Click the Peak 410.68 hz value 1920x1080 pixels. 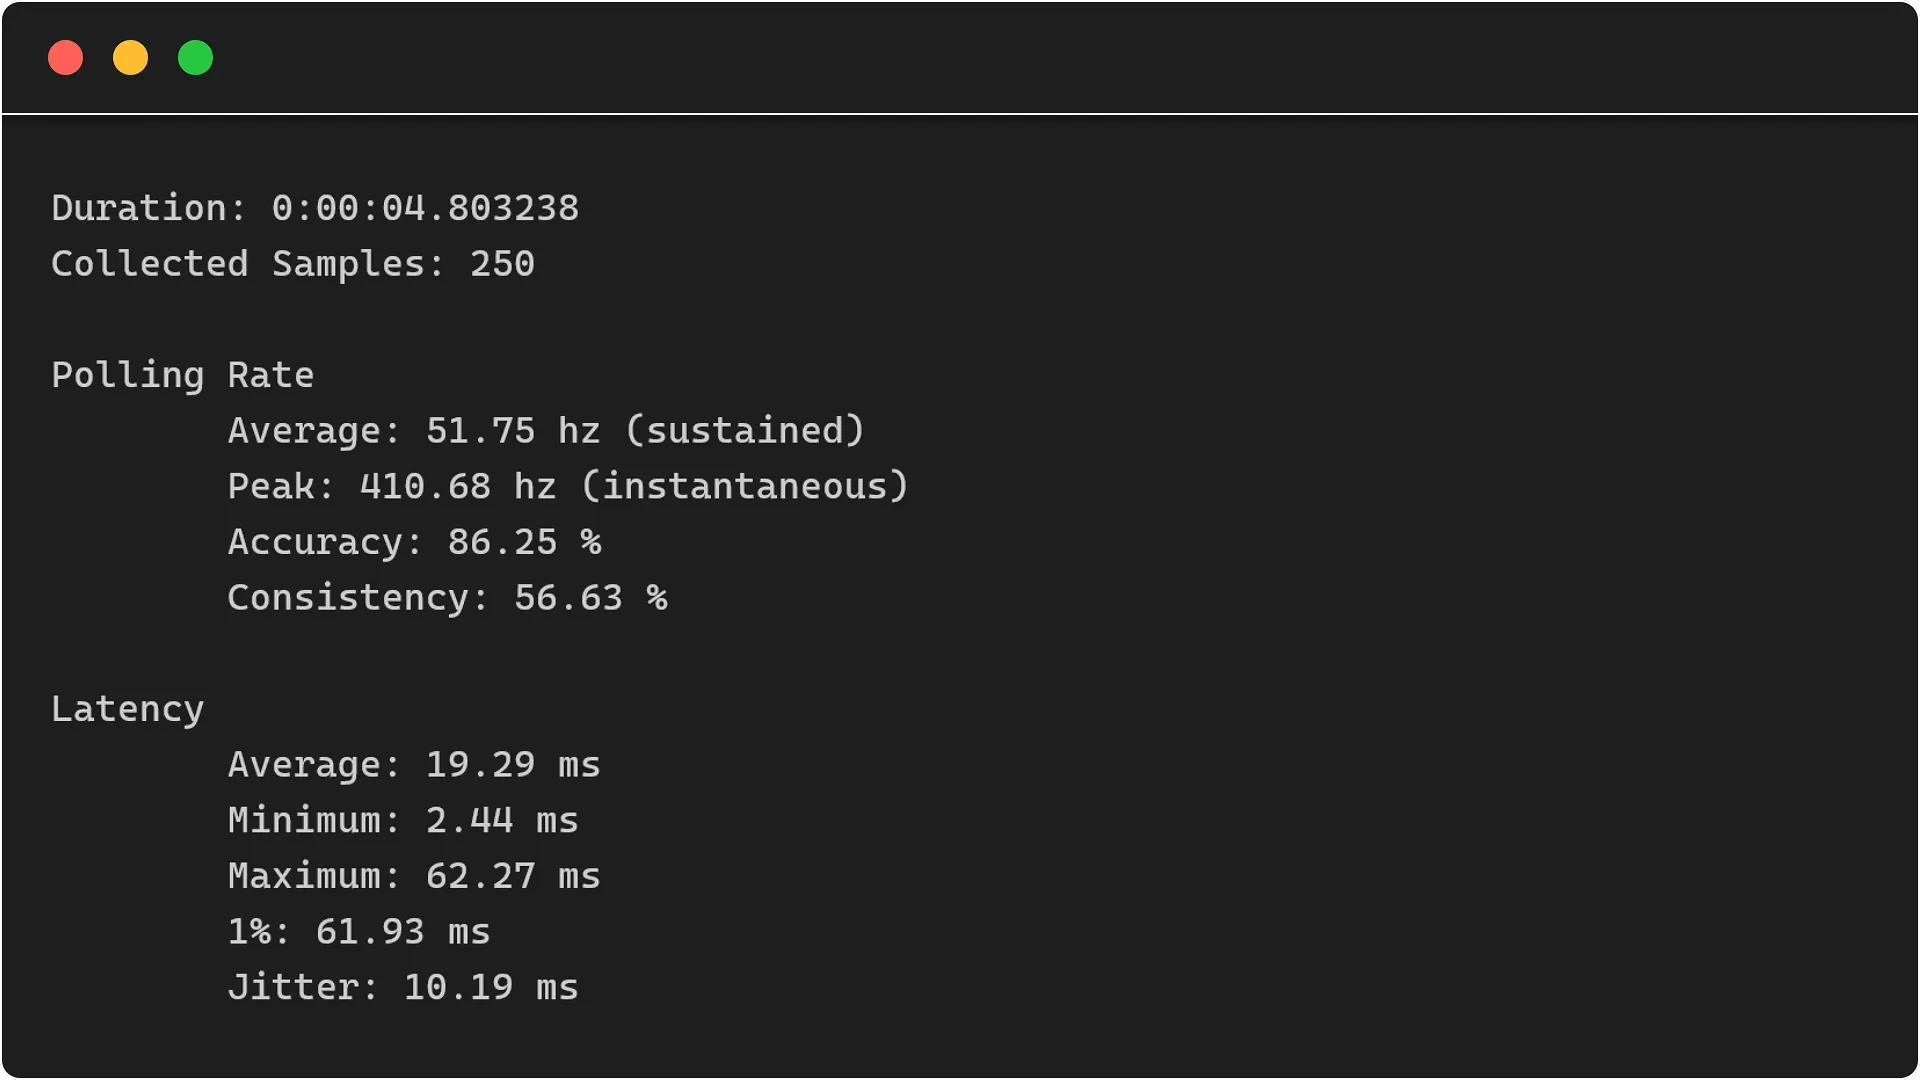458,486
